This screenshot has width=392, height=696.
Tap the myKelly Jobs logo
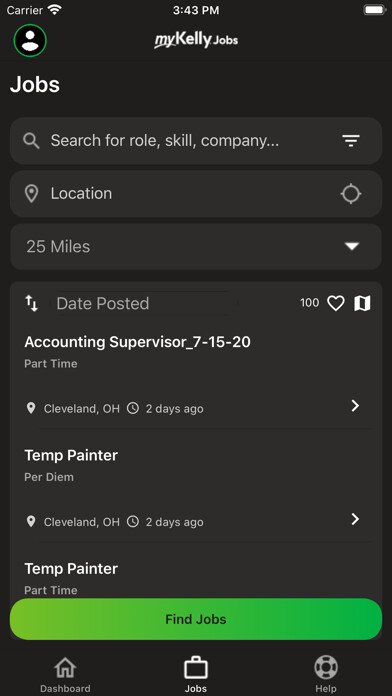(x=196, y=40)
